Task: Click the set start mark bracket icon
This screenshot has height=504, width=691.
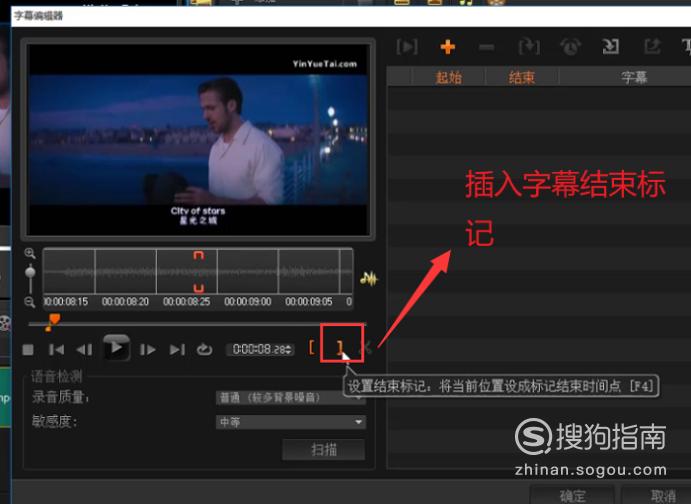Action: pos(312,348)
